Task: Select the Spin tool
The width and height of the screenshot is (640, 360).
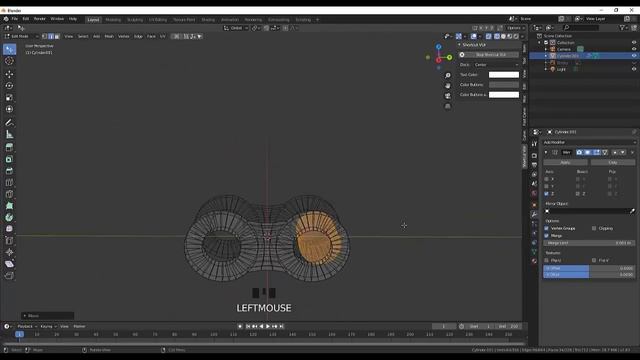Action: 9,218
